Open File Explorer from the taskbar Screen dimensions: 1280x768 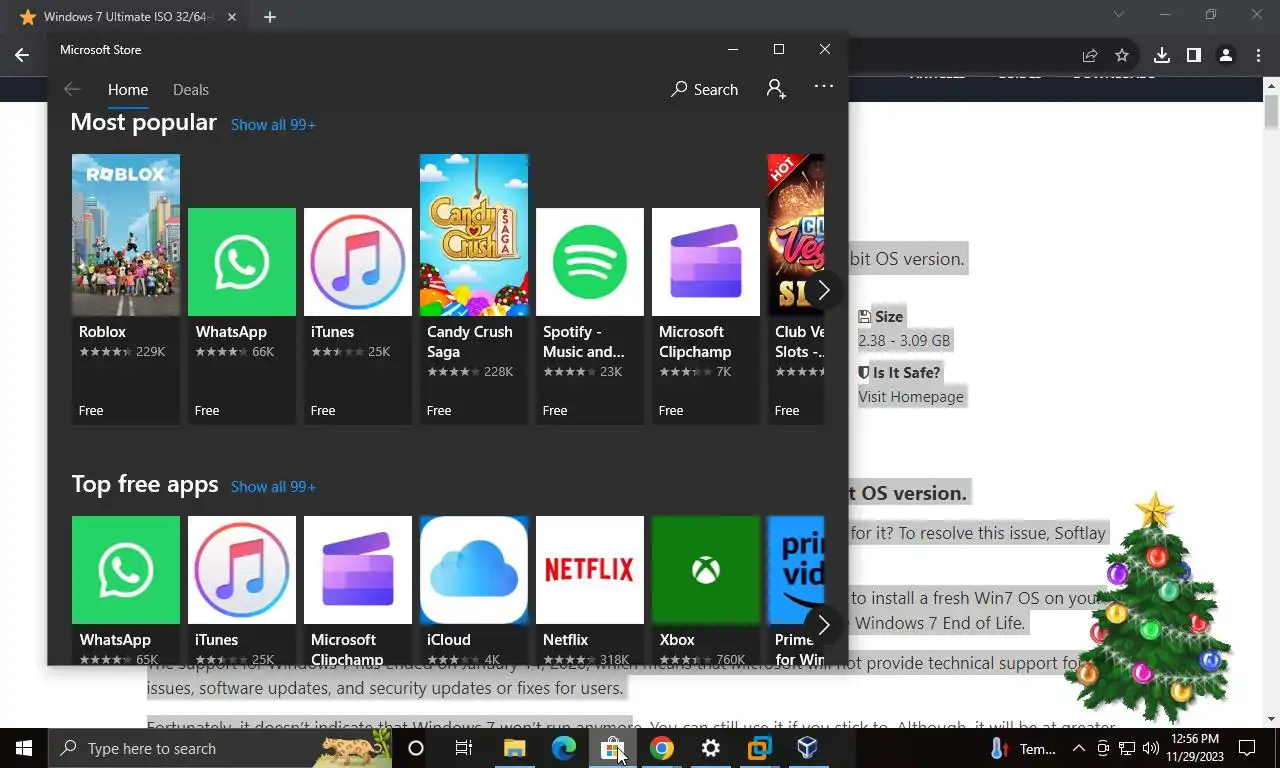[x=514, y=748]
